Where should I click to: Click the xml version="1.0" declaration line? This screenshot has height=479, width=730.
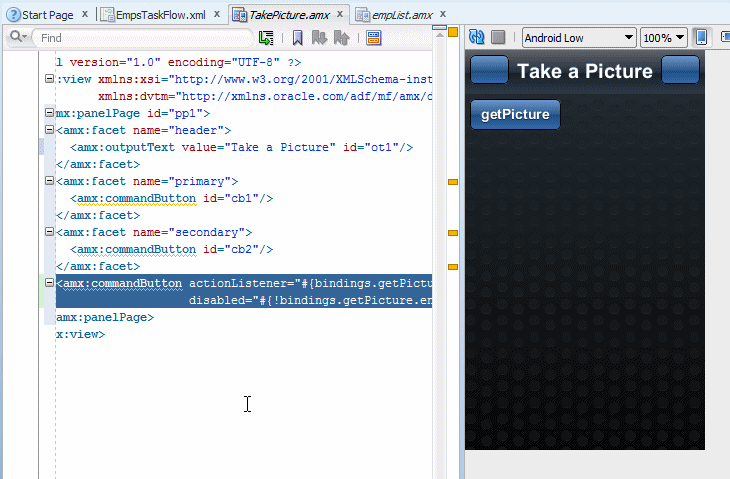[x=178, y=62]
